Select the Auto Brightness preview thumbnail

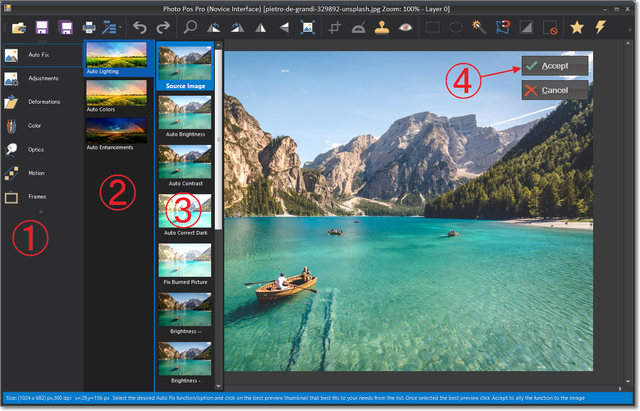[185, 118]
